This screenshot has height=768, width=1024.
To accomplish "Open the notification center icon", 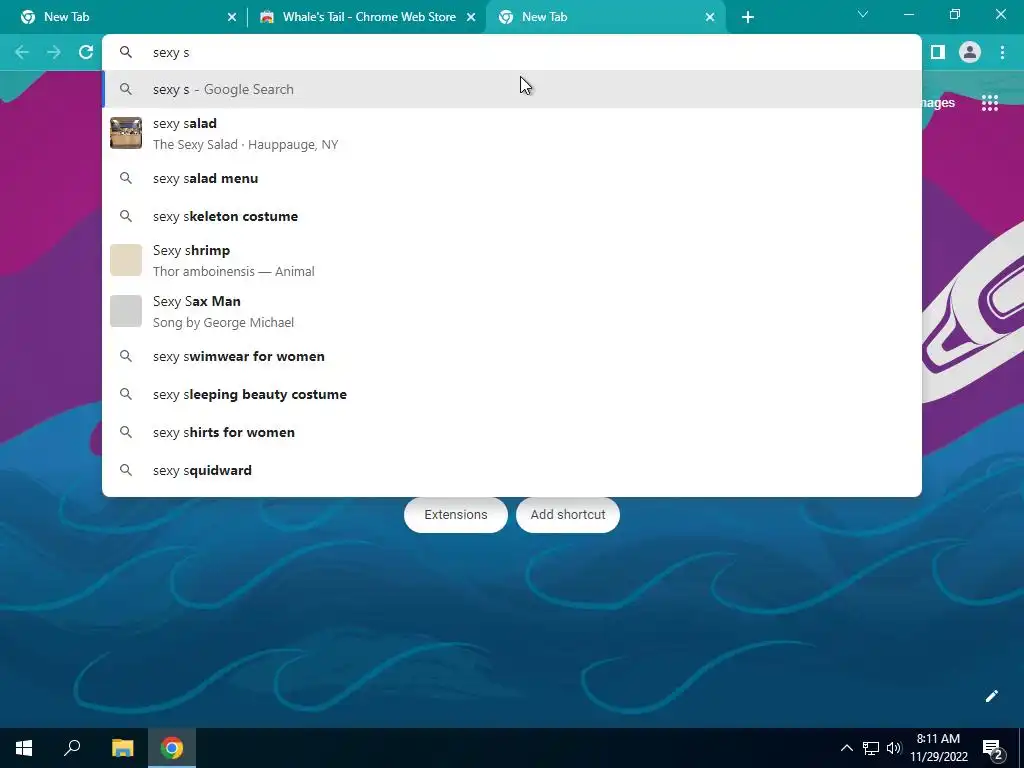I will [x=993, y=748].
